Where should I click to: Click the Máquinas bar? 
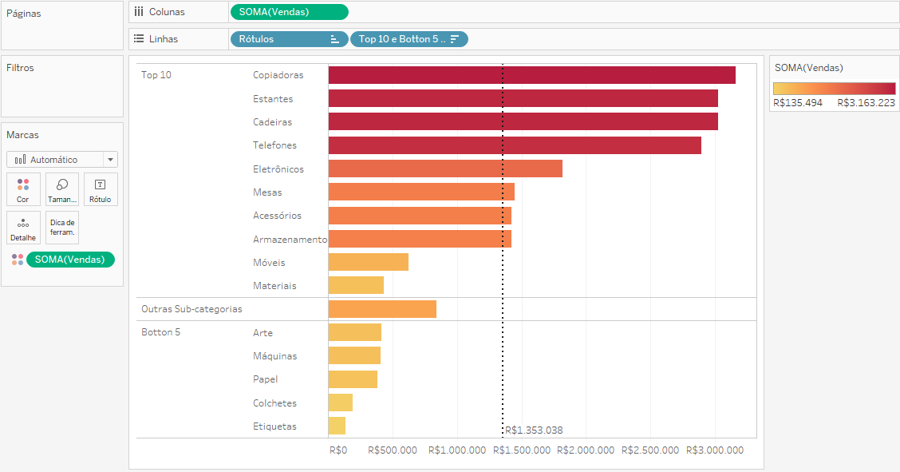[355, 355]
